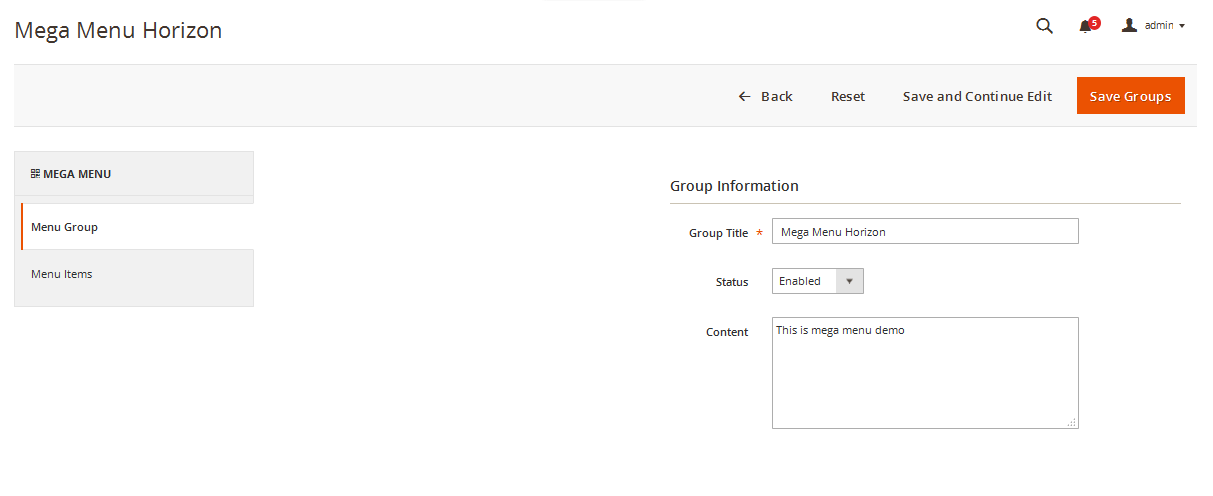The width and height of the screenshot is (1213, 496).
Task: Click the grid icon beside MEGA MENU
Action: [35, 174]
